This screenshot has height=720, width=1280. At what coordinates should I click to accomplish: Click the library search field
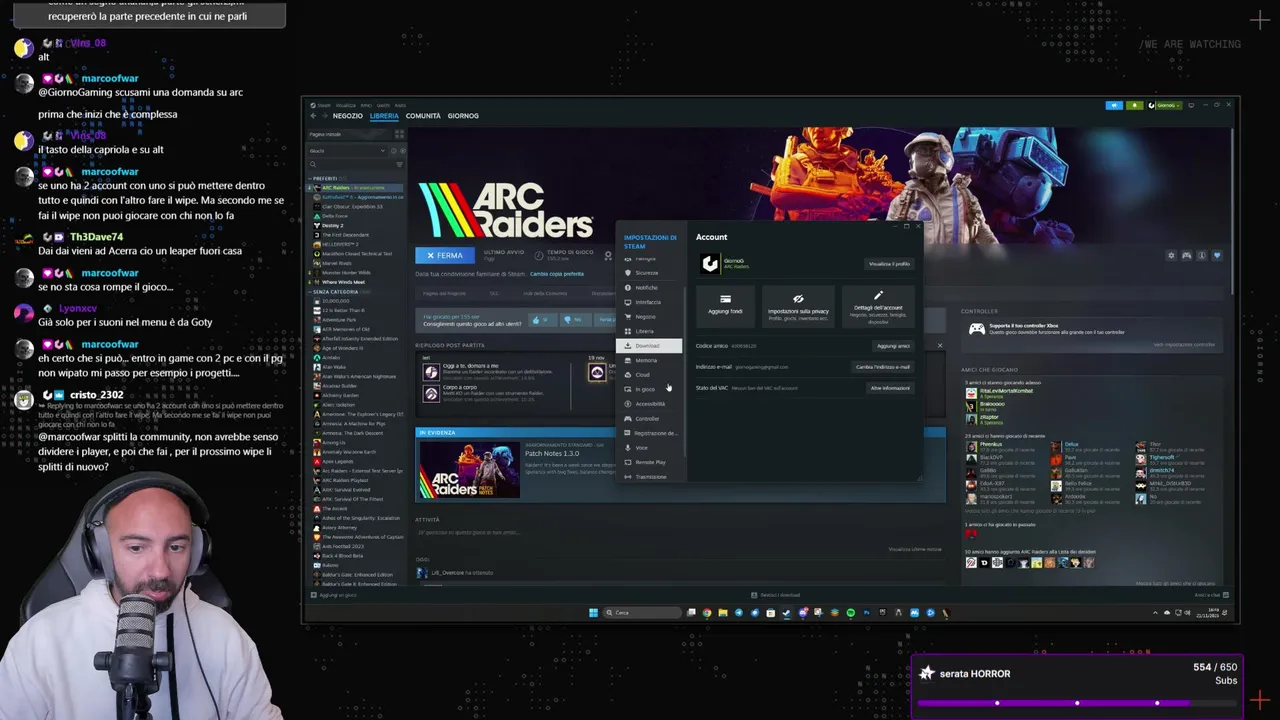click(350, 164)
